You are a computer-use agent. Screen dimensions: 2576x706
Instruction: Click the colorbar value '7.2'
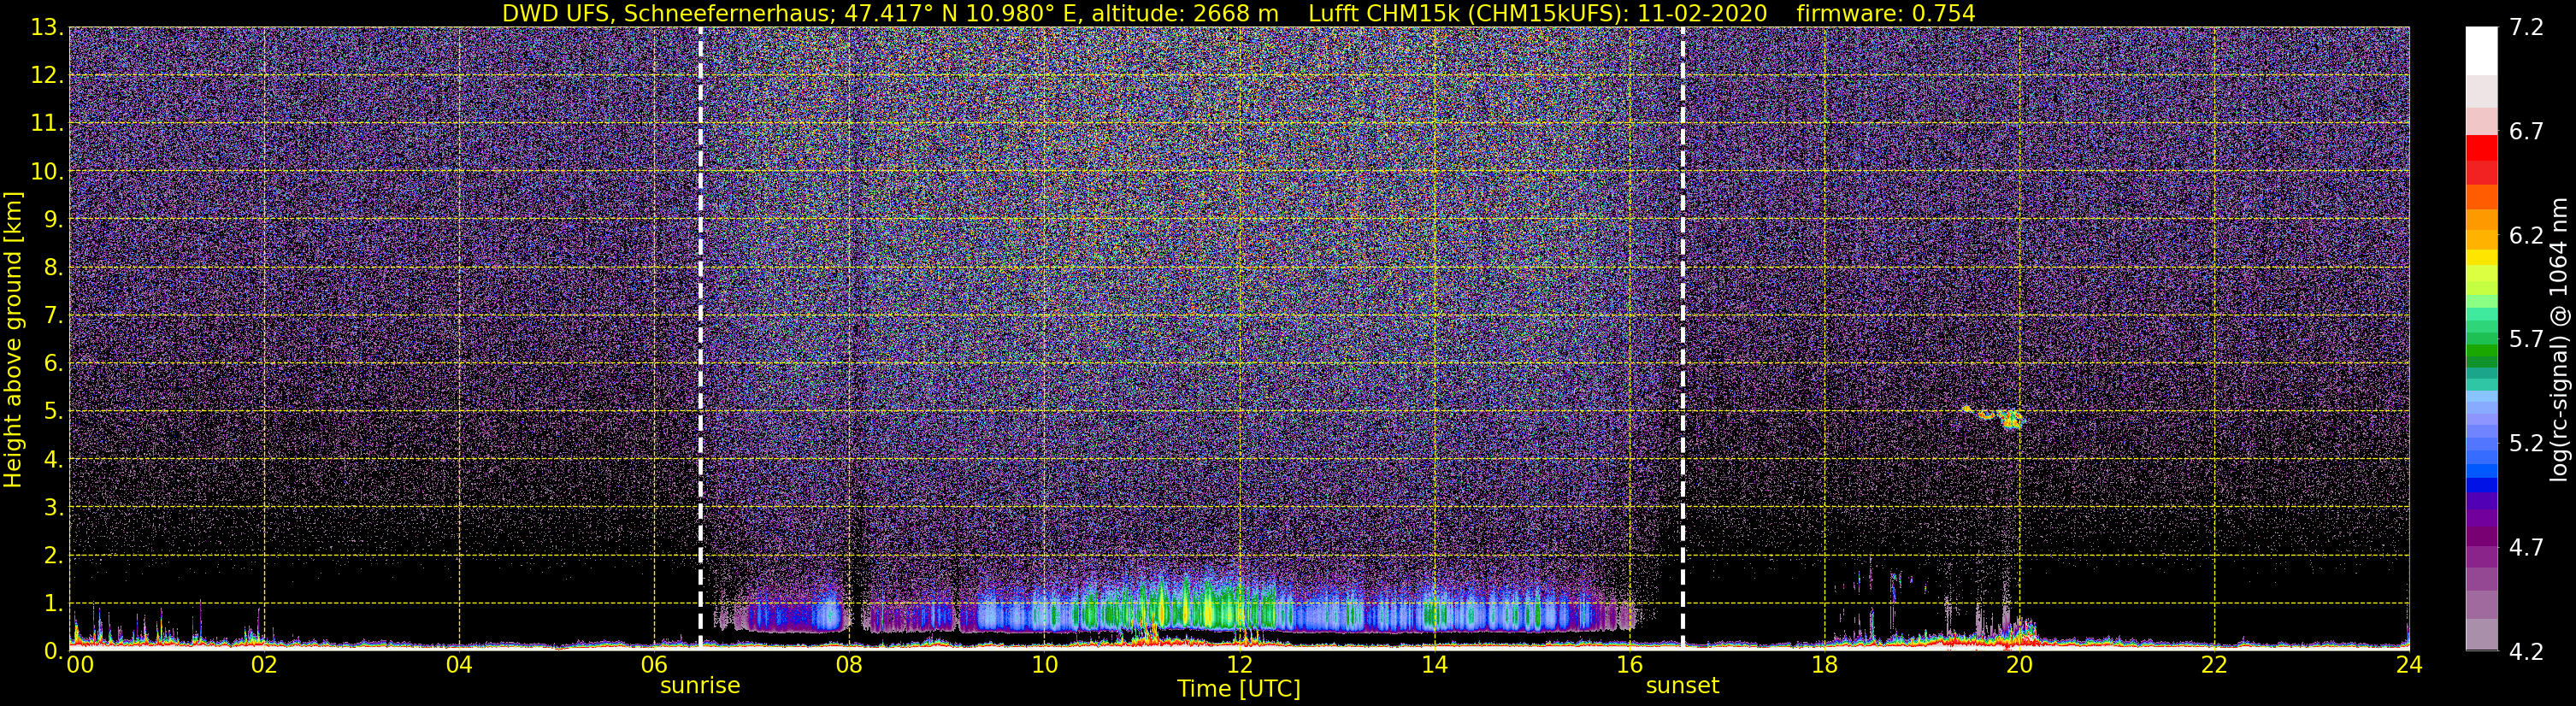[2526, 28]
